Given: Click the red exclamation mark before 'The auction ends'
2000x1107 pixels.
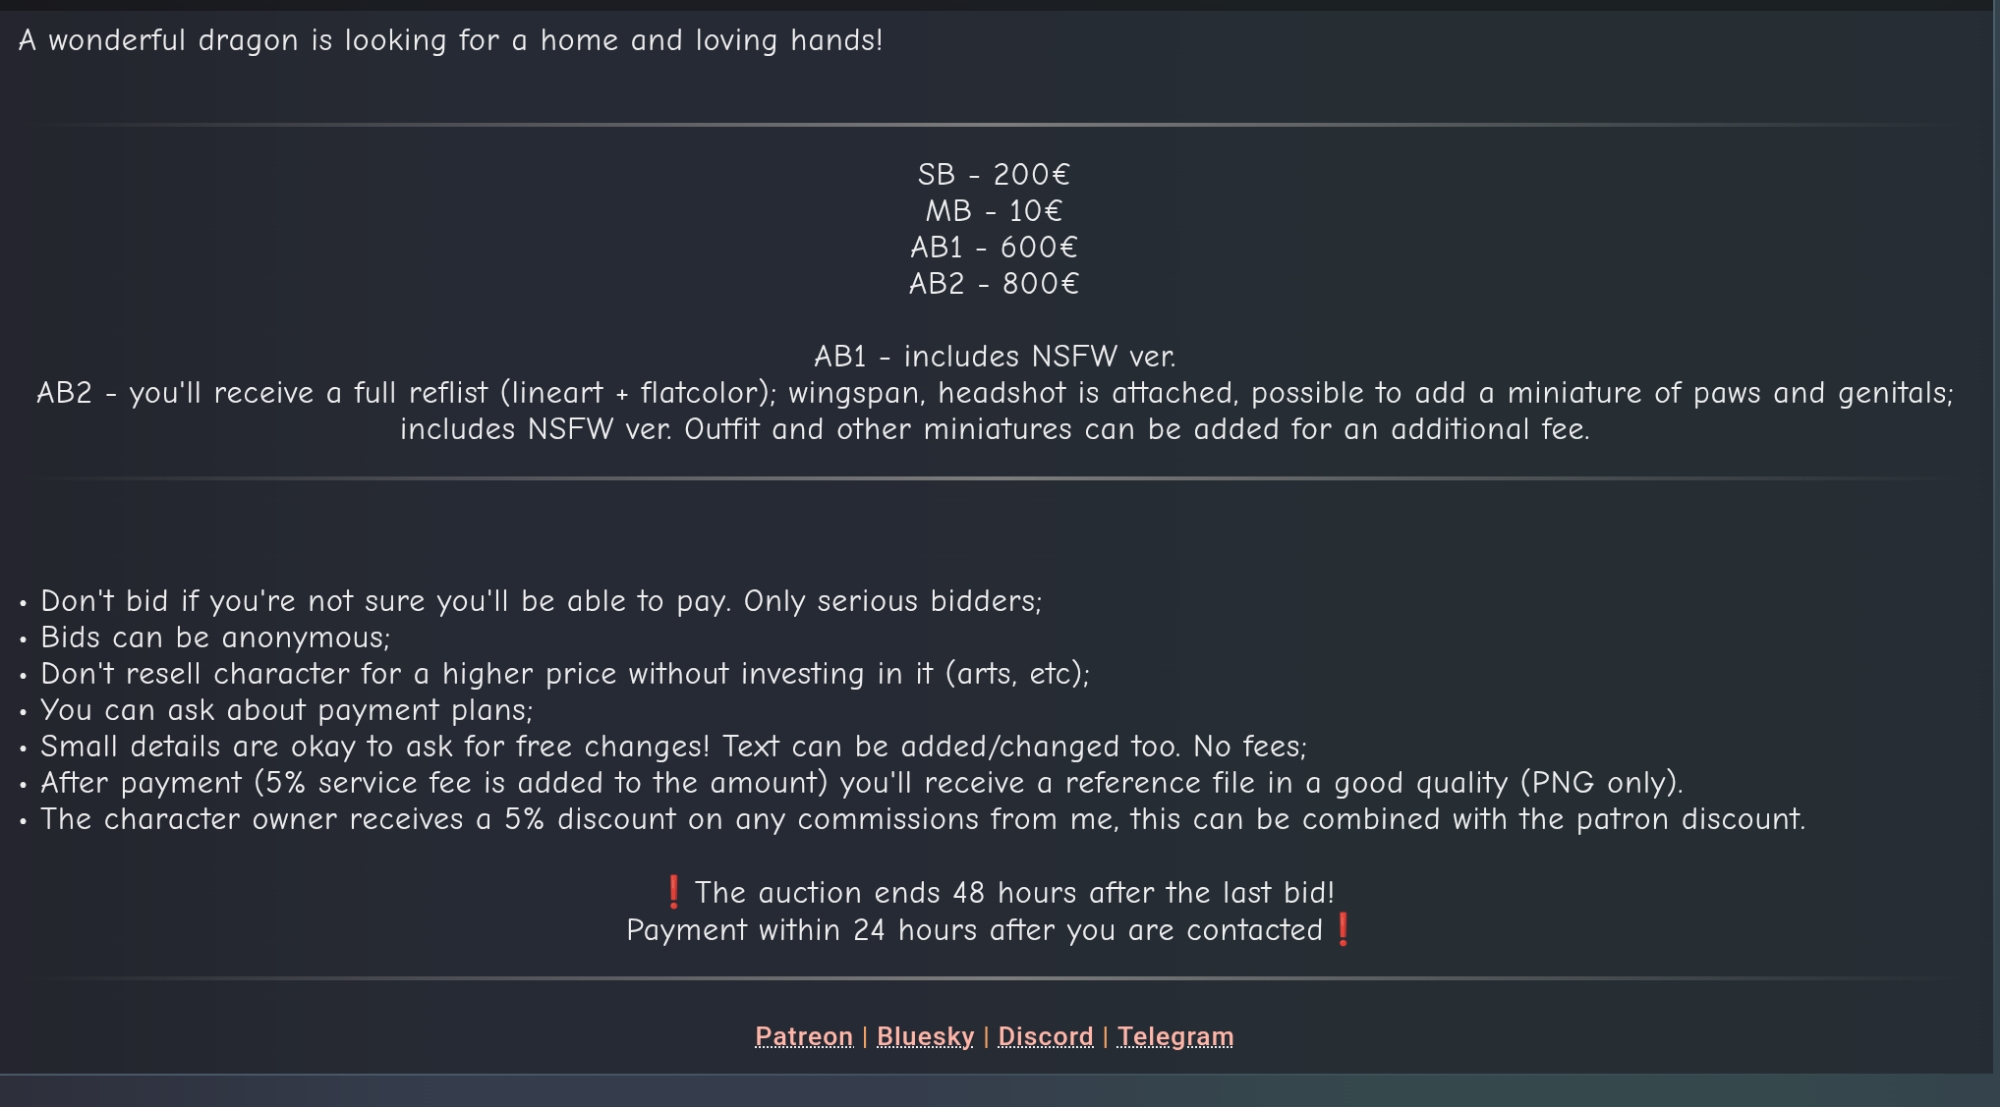Looking at the screenshot, I should (673, 891).
